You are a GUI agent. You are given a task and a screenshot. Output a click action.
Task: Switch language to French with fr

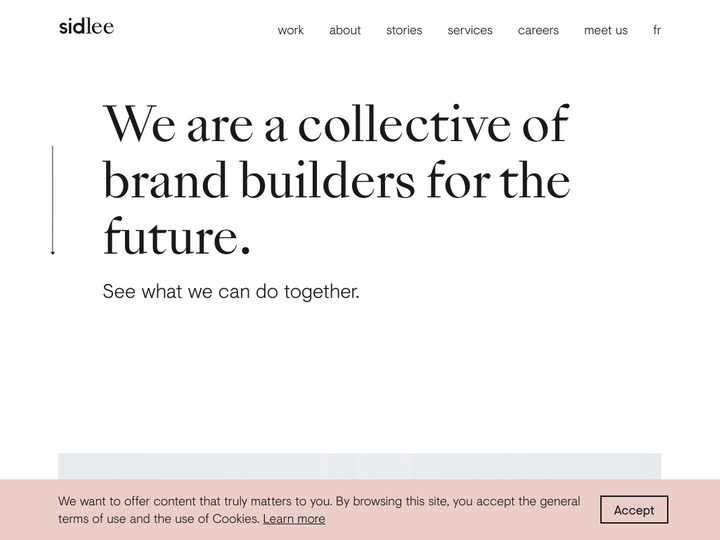657,30
